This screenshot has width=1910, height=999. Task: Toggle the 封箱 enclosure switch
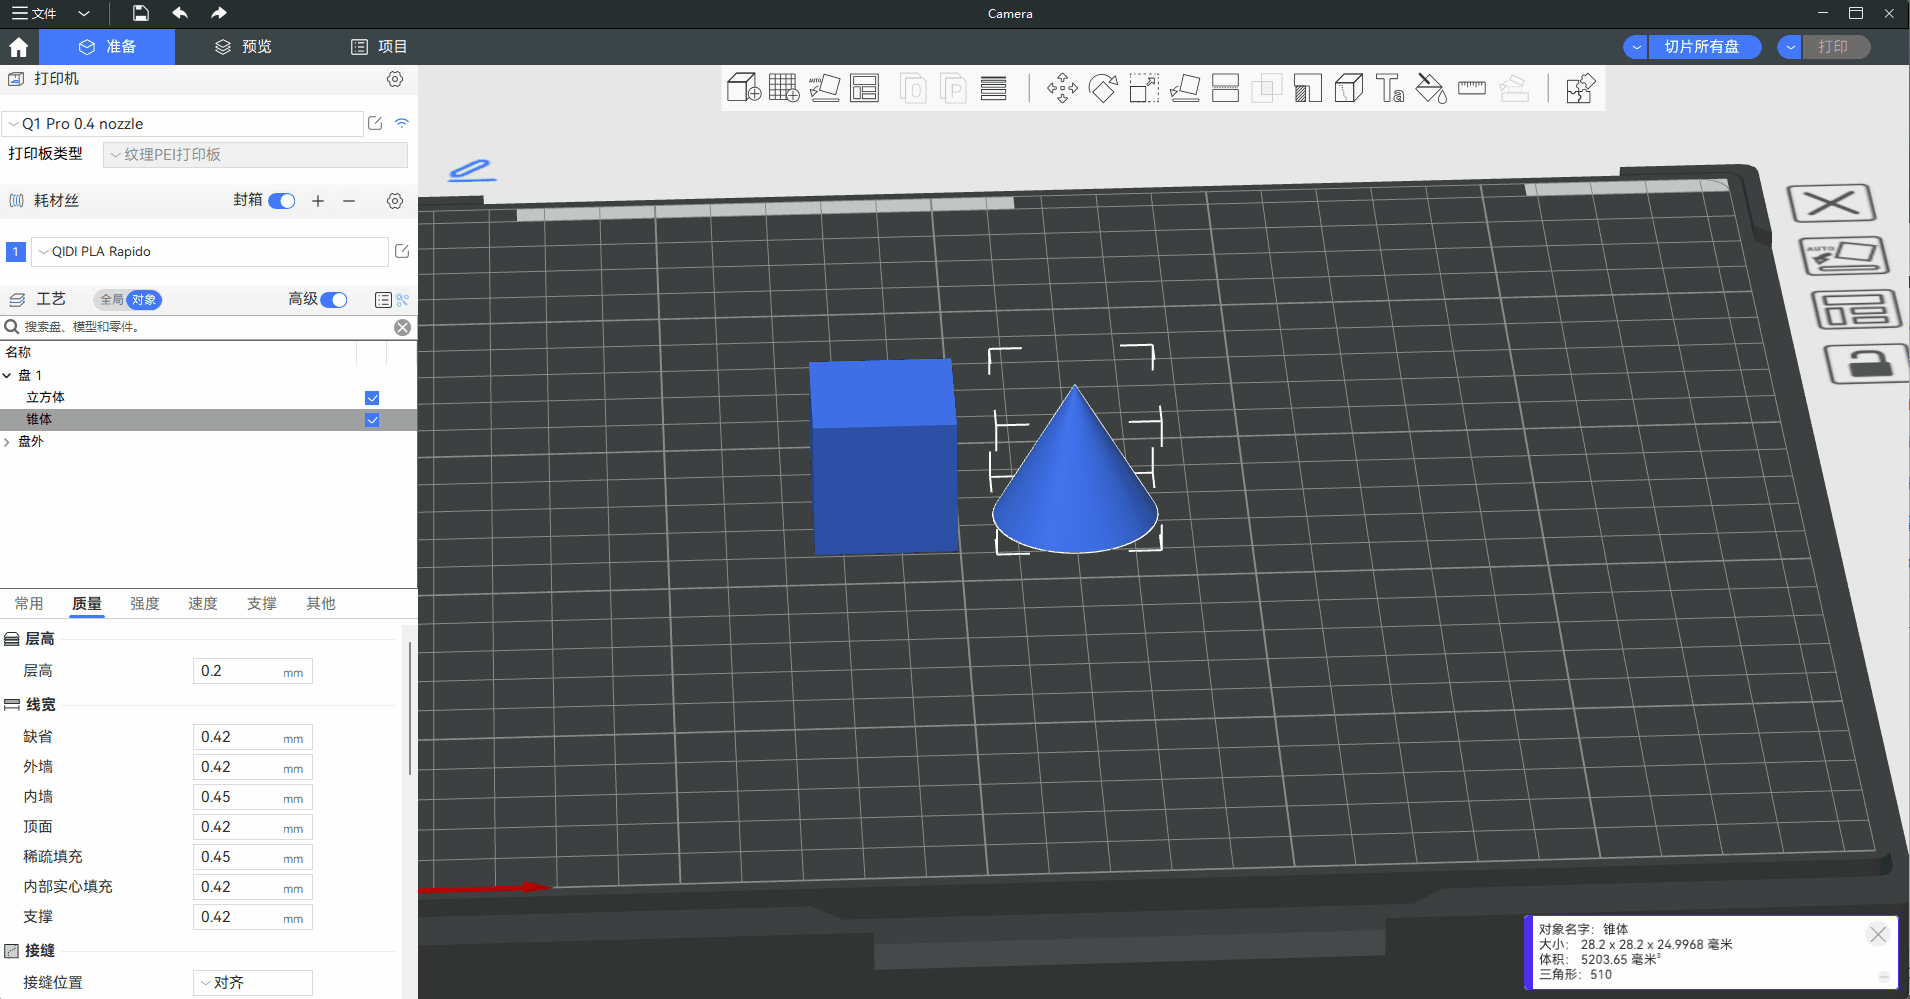tap(282, 201)
